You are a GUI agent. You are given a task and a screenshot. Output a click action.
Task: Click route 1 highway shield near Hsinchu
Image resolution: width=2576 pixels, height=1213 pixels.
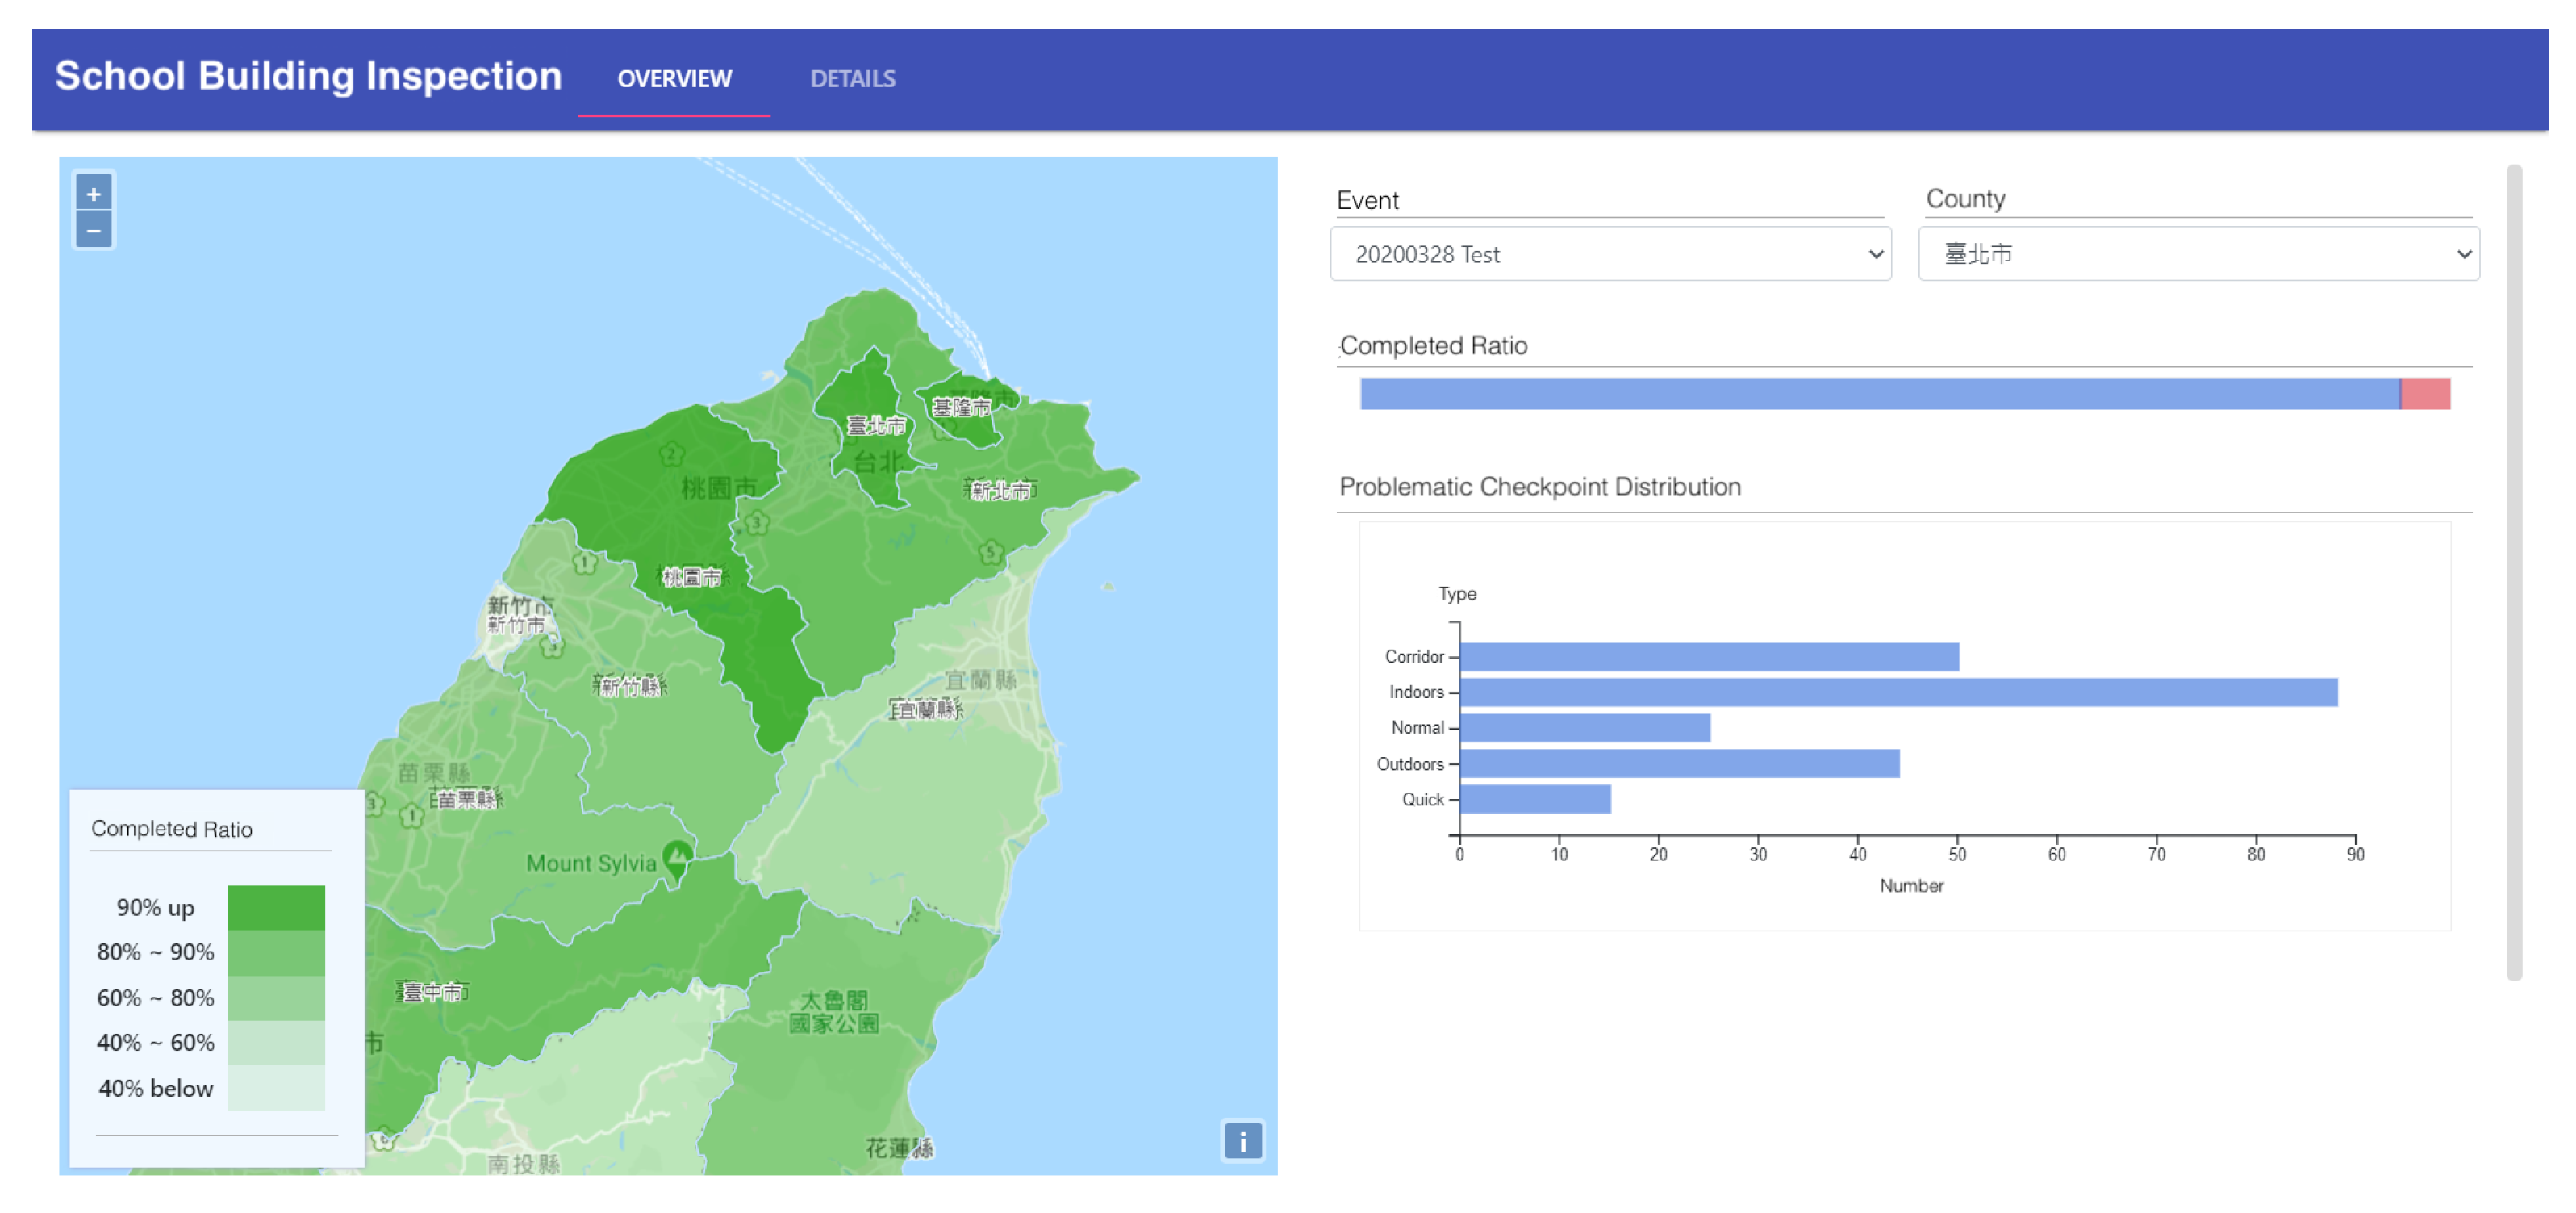[585, 563]
